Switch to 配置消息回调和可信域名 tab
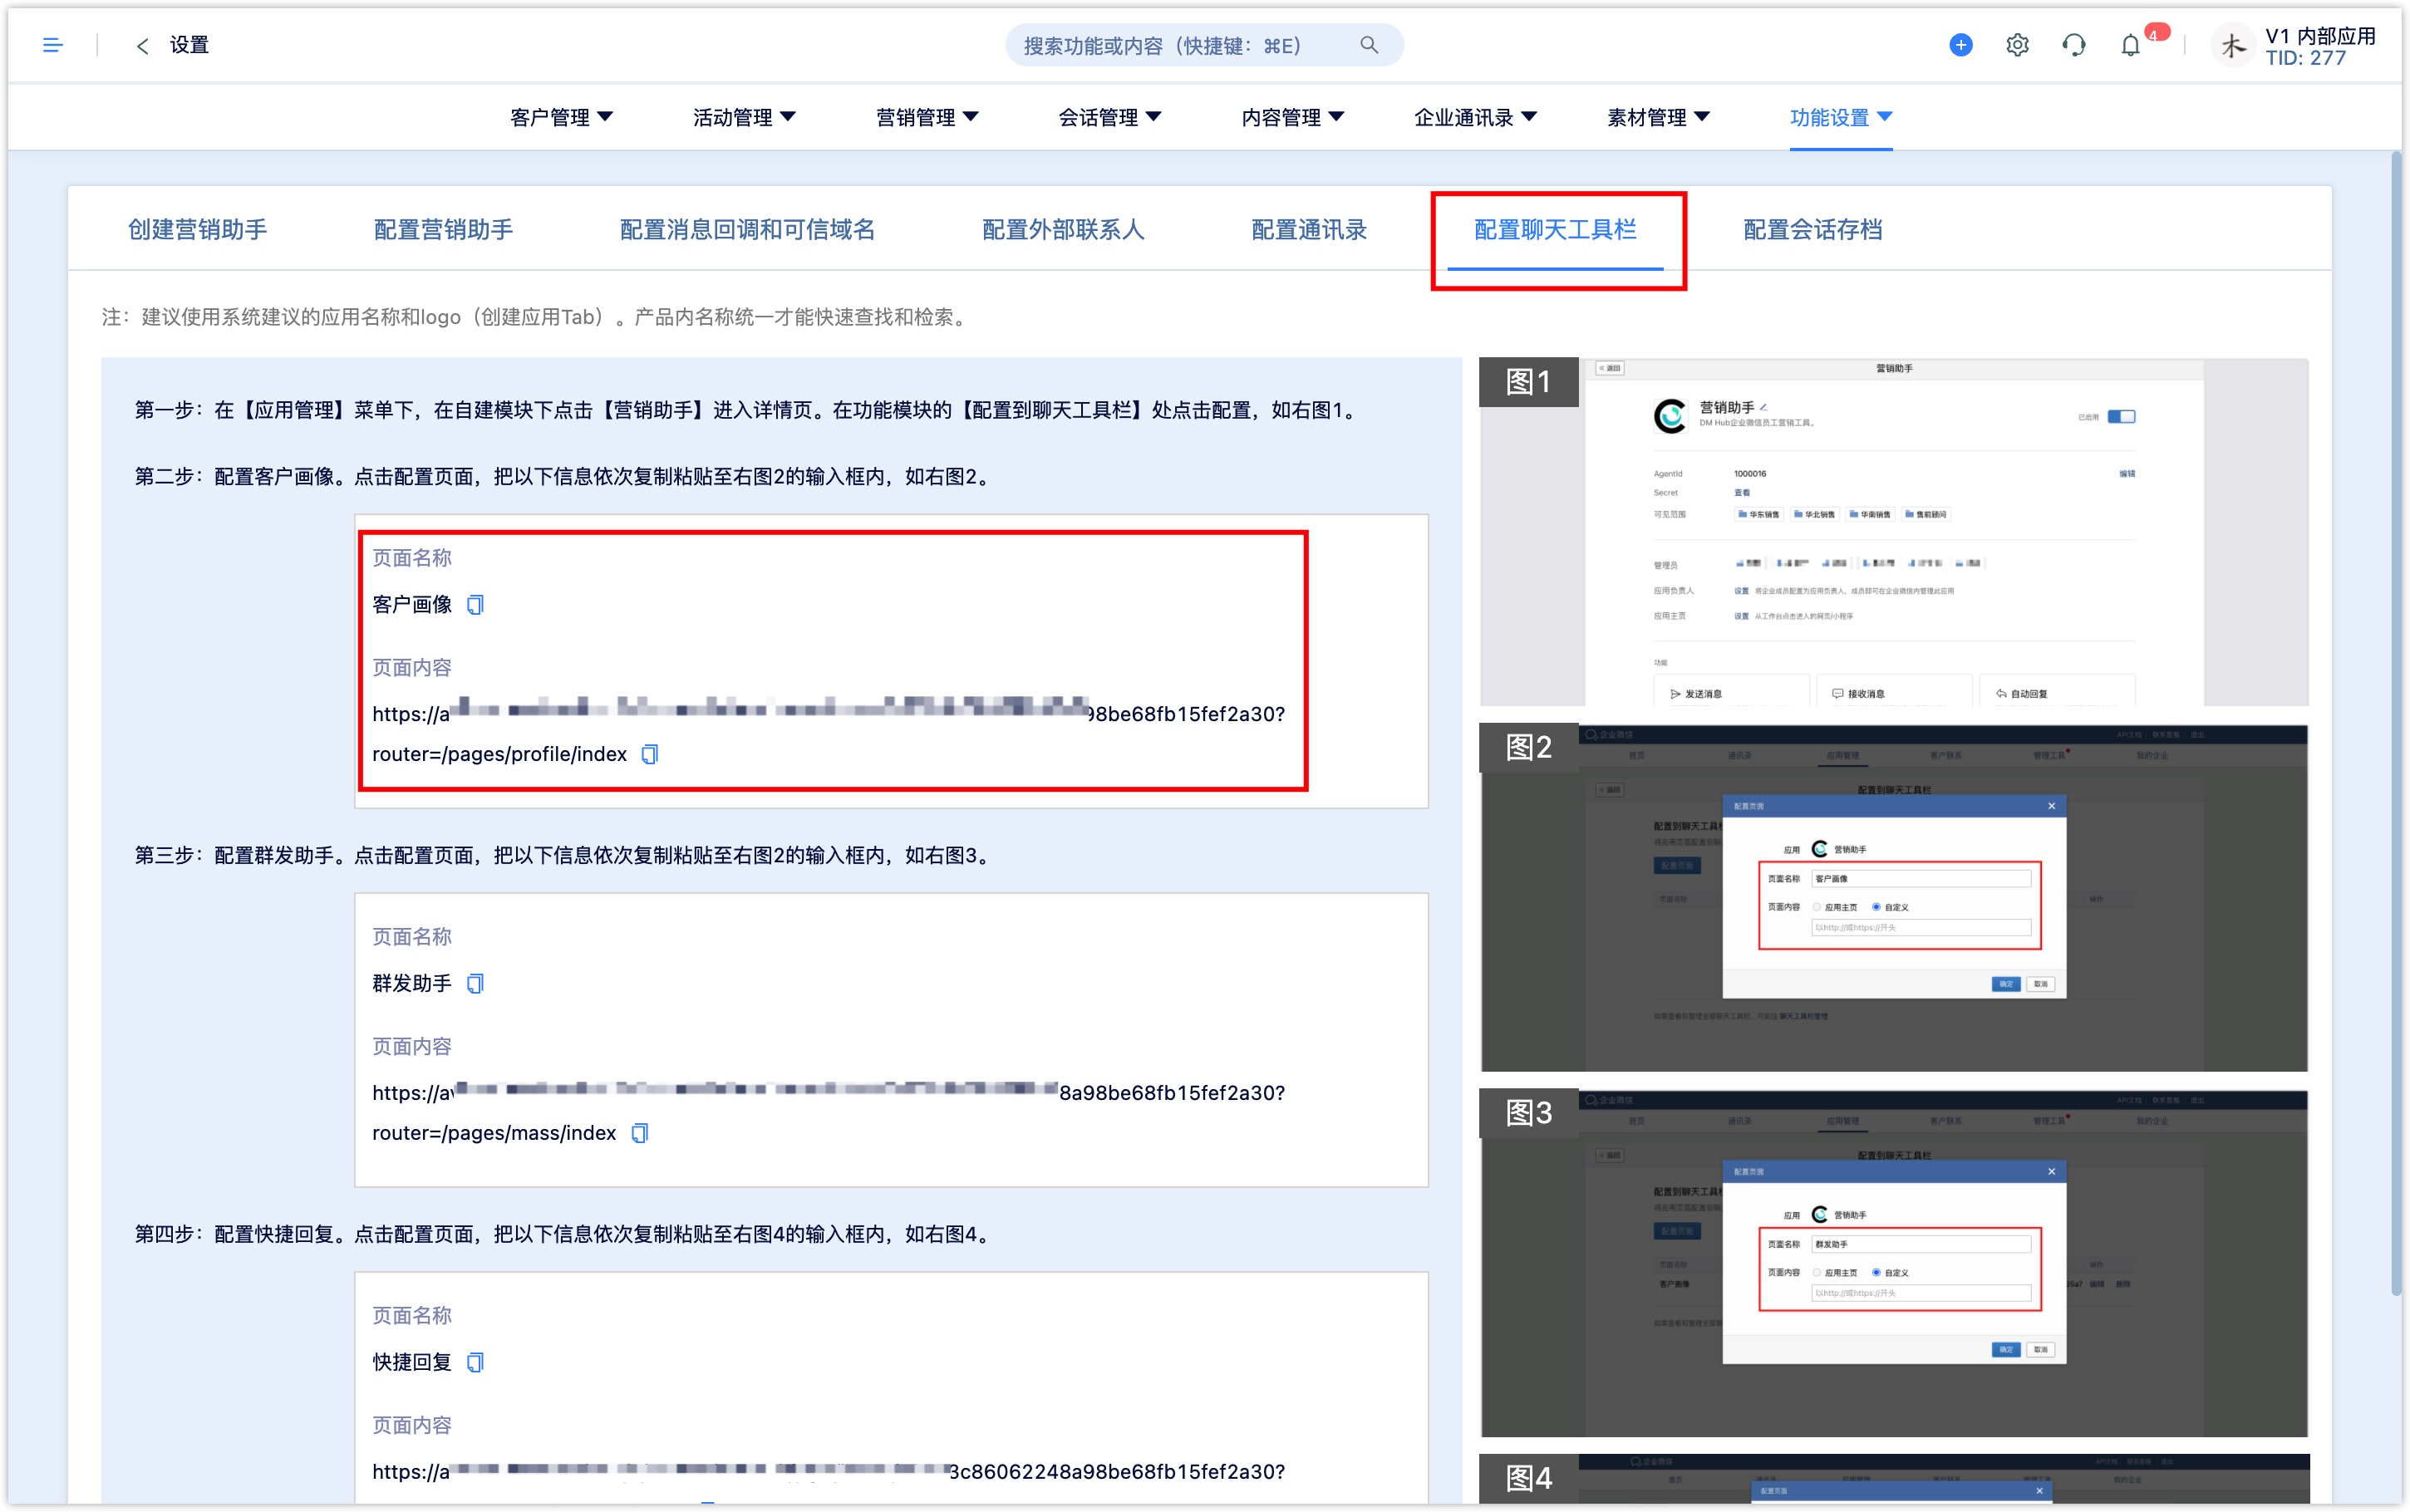2410x1512 pixels. click(x=747, y=229)
